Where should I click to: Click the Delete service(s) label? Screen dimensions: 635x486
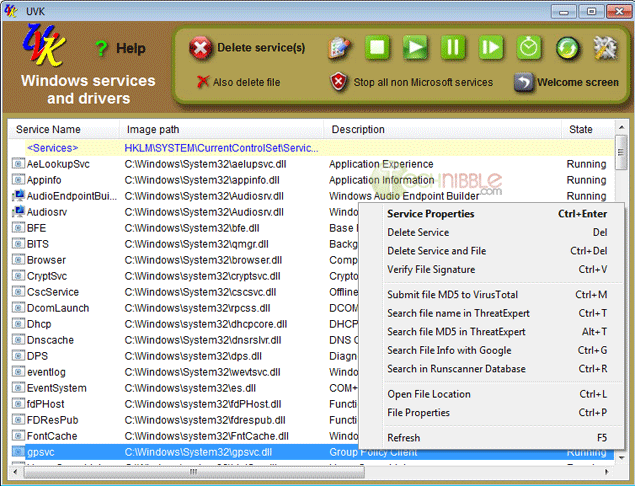261,48
